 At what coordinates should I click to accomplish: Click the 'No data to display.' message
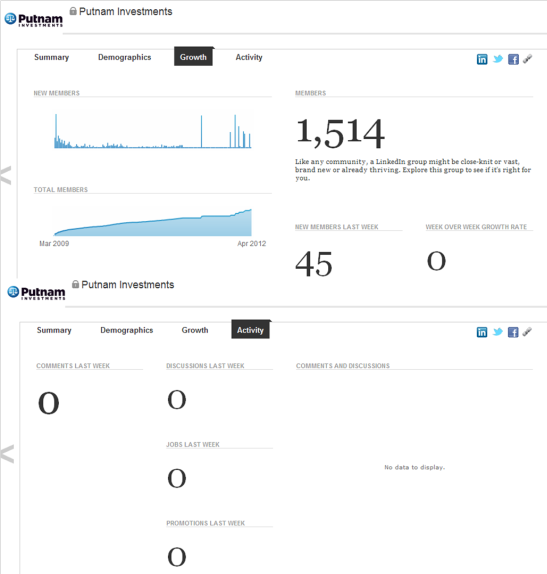click(414, 467)
